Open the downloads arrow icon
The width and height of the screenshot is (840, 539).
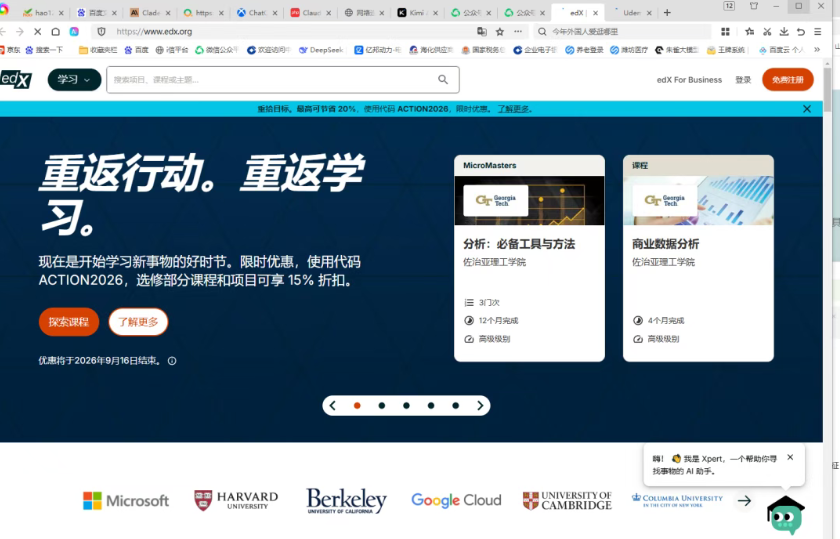pos(784,32)
